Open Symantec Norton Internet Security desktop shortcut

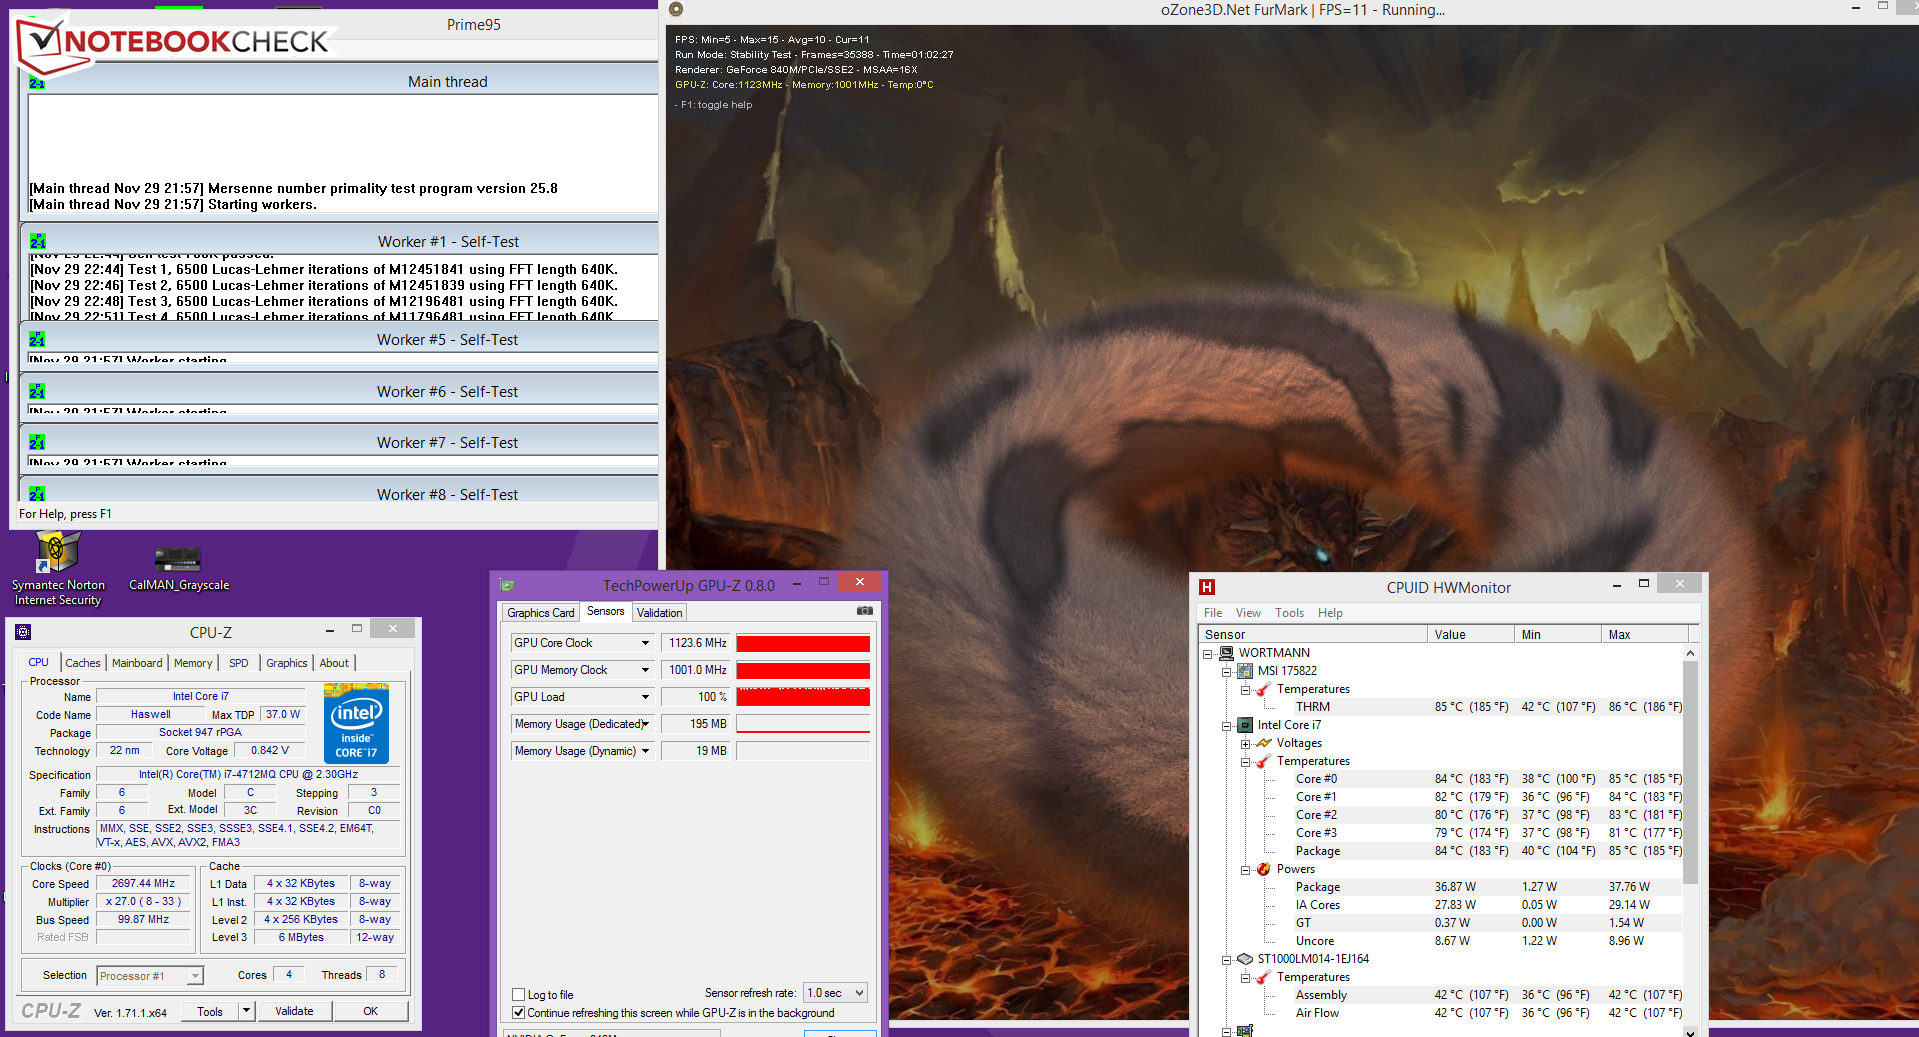click(x=58, y=568)
